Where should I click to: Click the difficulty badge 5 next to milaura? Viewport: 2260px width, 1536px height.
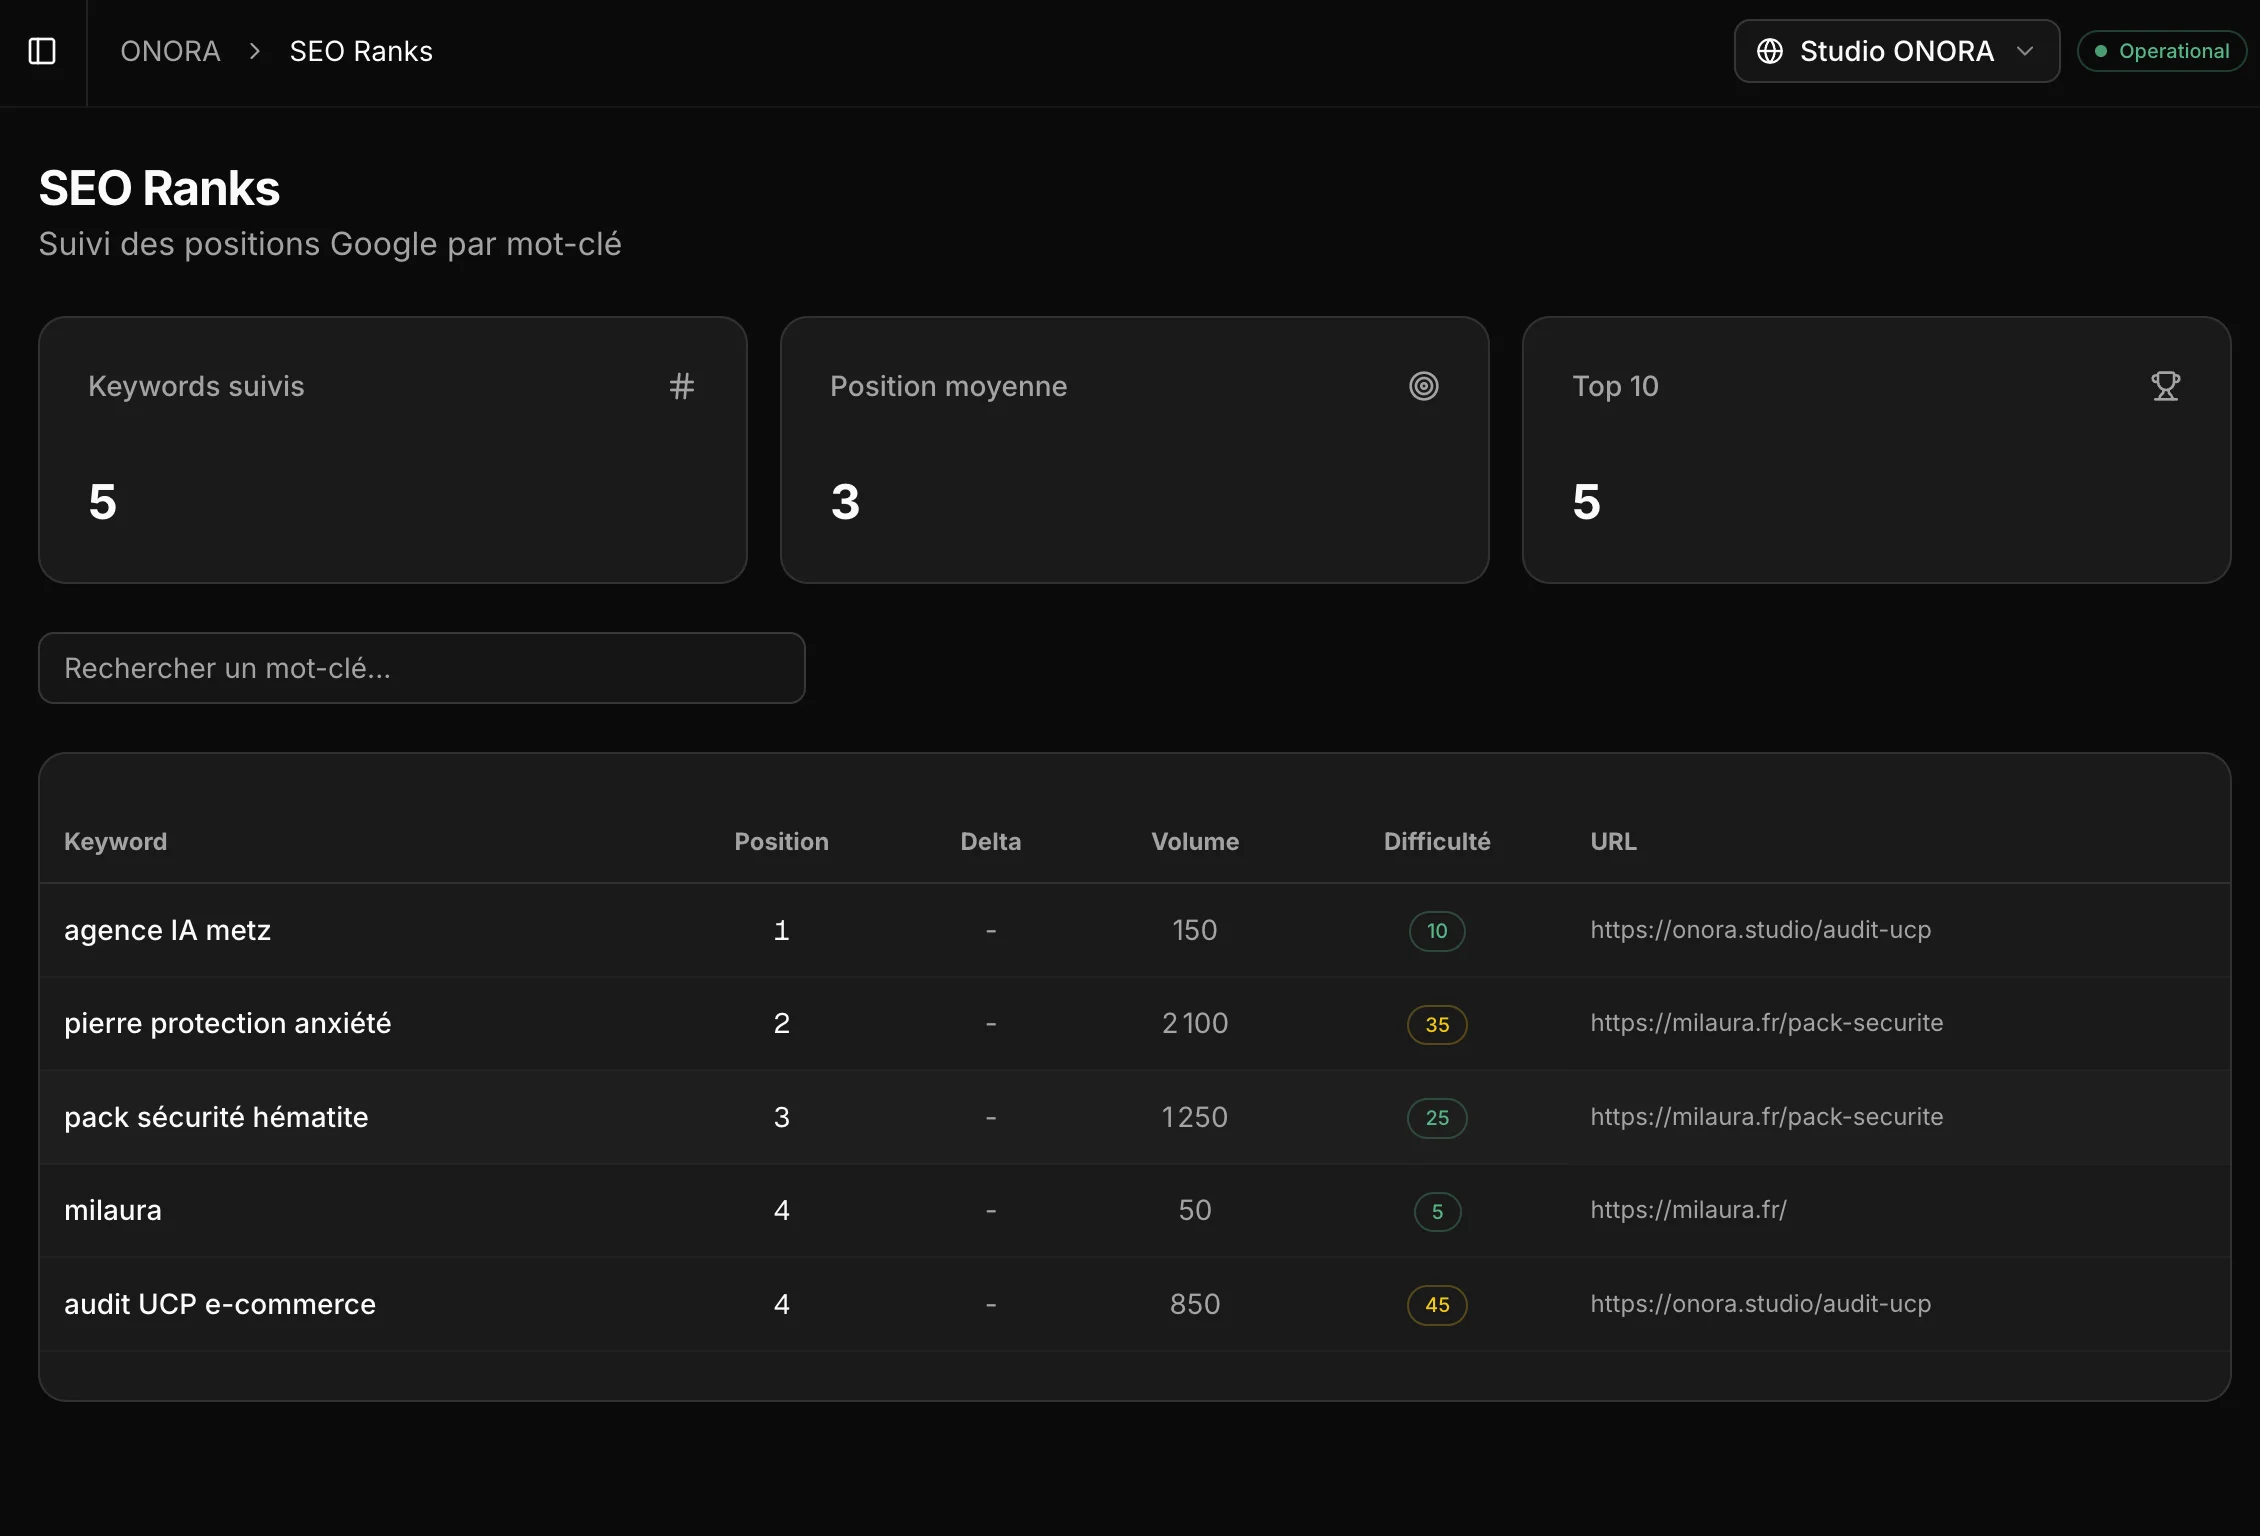[x=1437, y=1211]
